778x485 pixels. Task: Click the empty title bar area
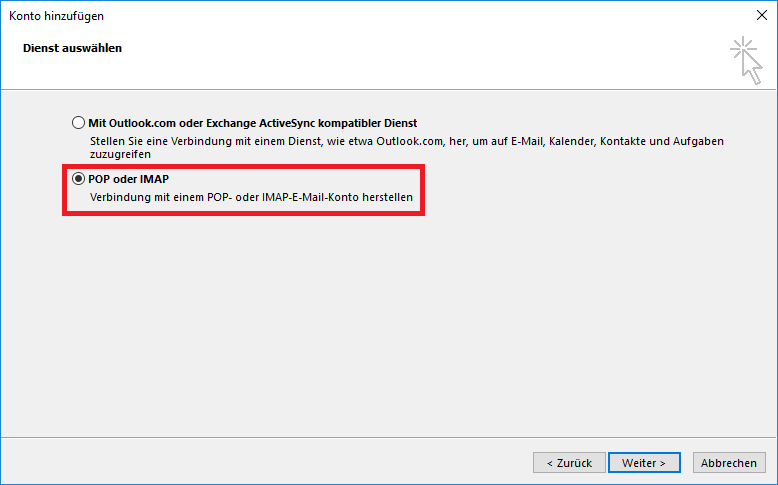(x=400, y=15)
